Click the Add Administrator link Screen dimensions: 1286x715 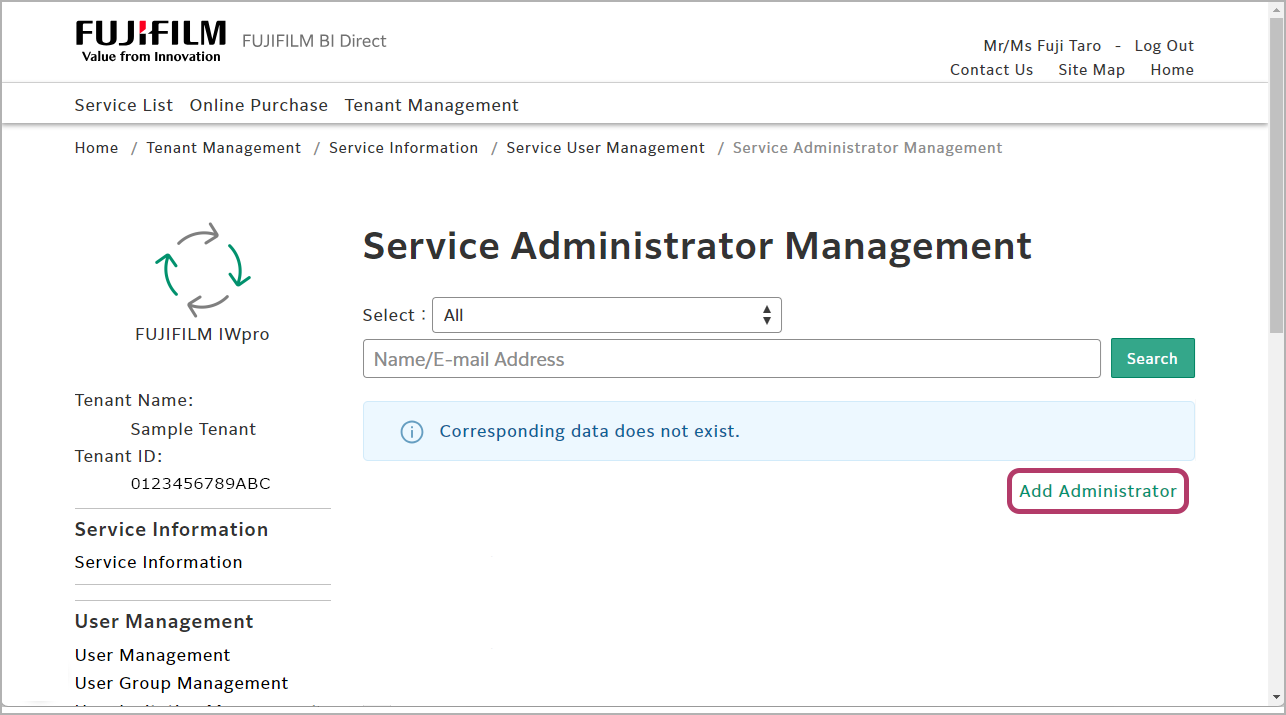coord(1097,491)
